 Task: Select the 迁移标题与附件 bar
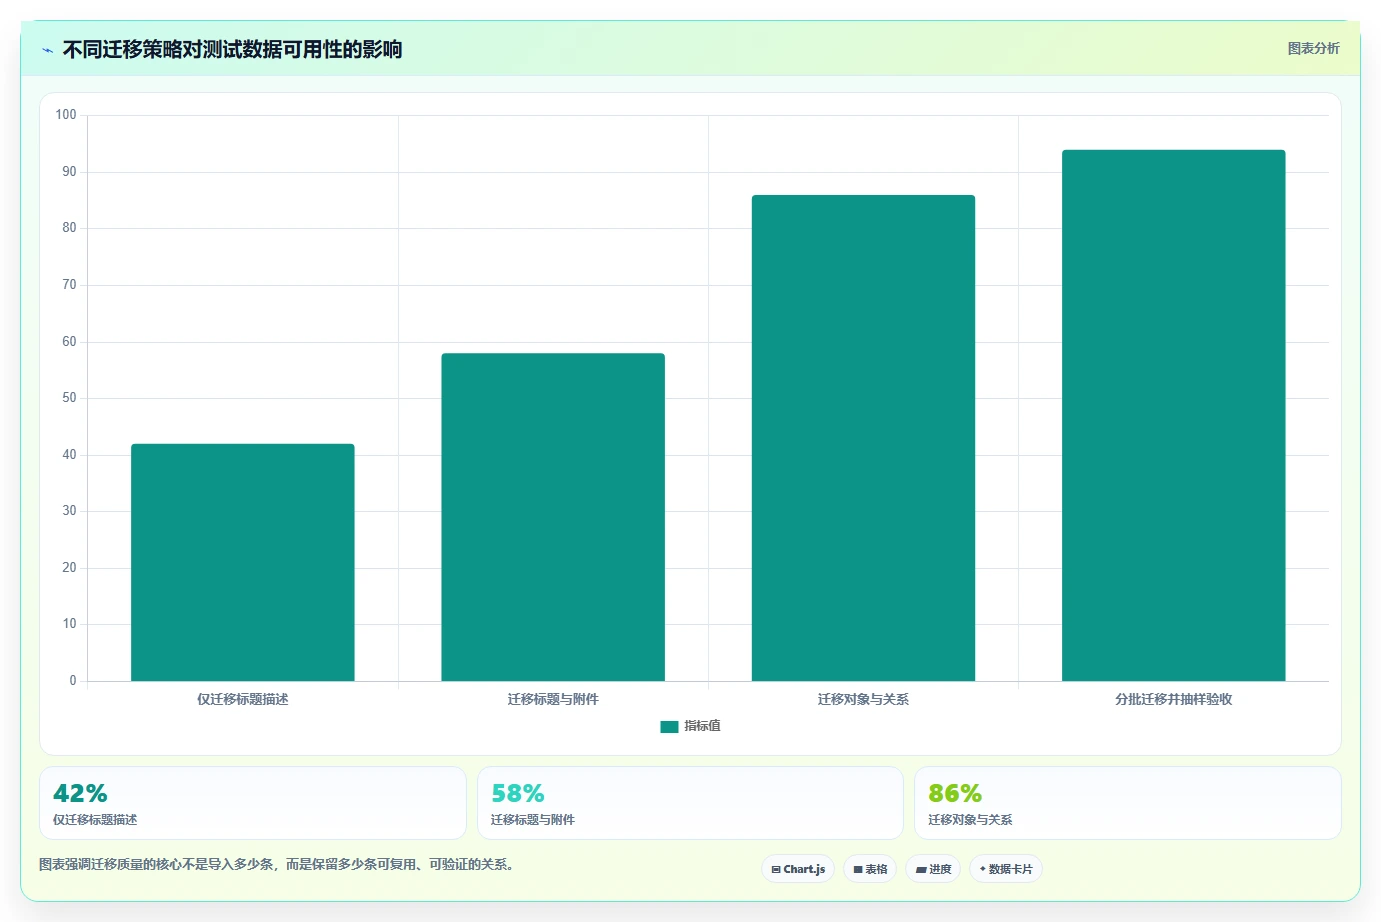coord(553,517)
